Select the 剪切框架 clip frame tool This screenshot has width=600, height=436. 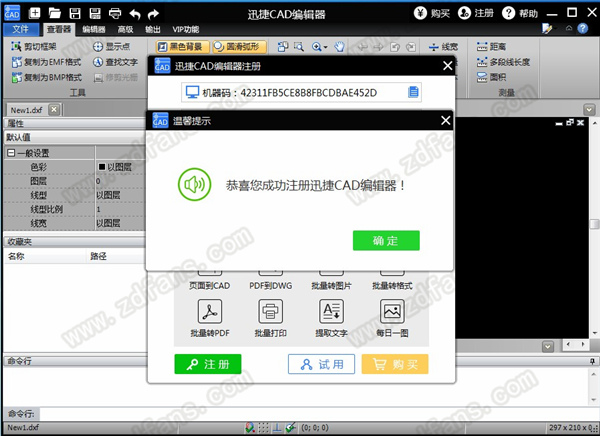point(34,47)
